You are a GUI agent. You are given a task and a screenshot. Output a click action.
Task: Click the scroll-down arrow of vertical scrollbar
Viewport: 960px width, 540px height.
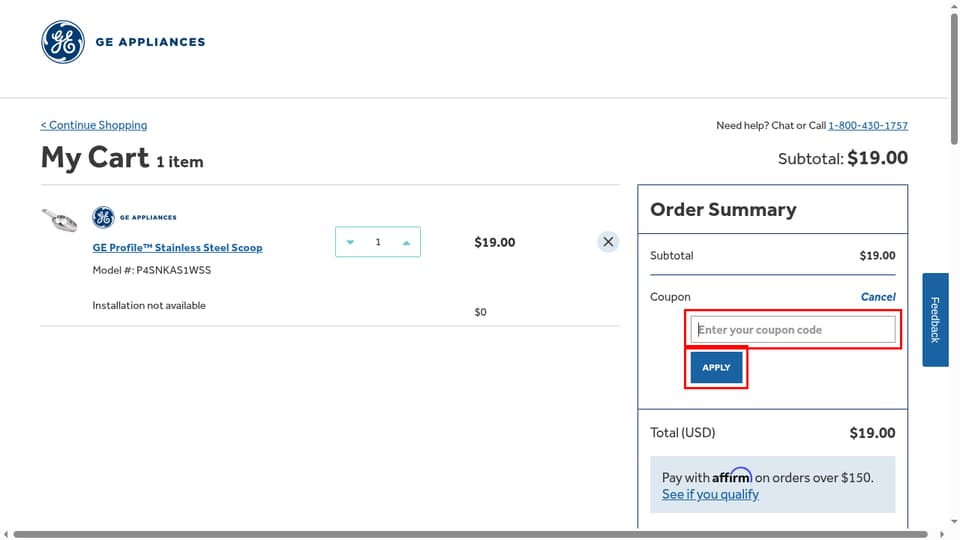point(954,522)
